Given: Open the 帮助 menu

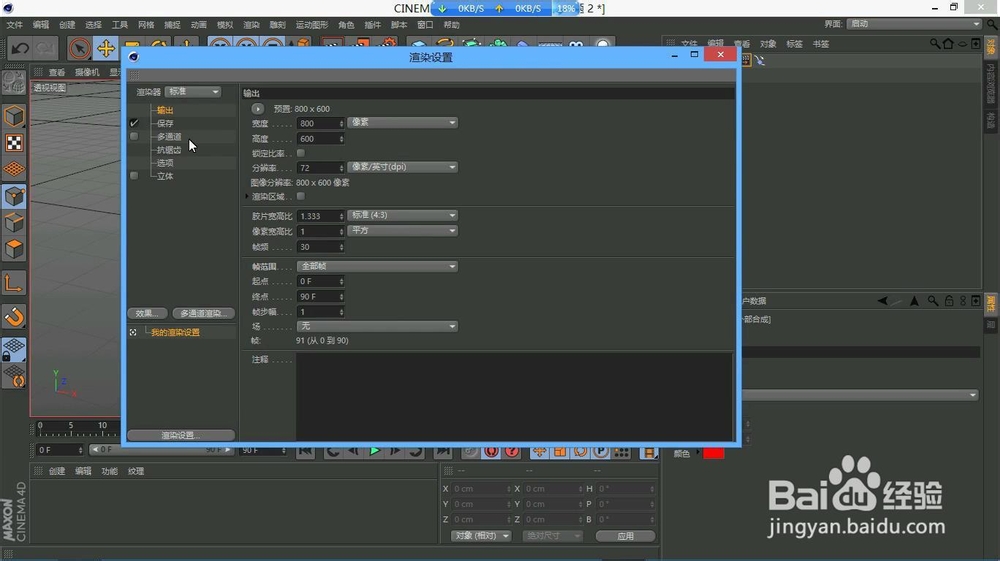Looking at the screenshot, I should pos(452,25).
